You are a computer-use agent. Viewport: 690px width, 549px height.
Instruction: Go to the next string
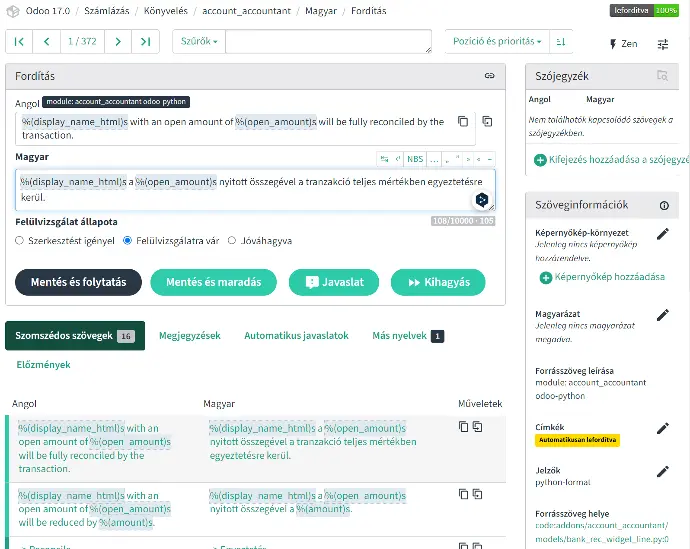(118, 42)
